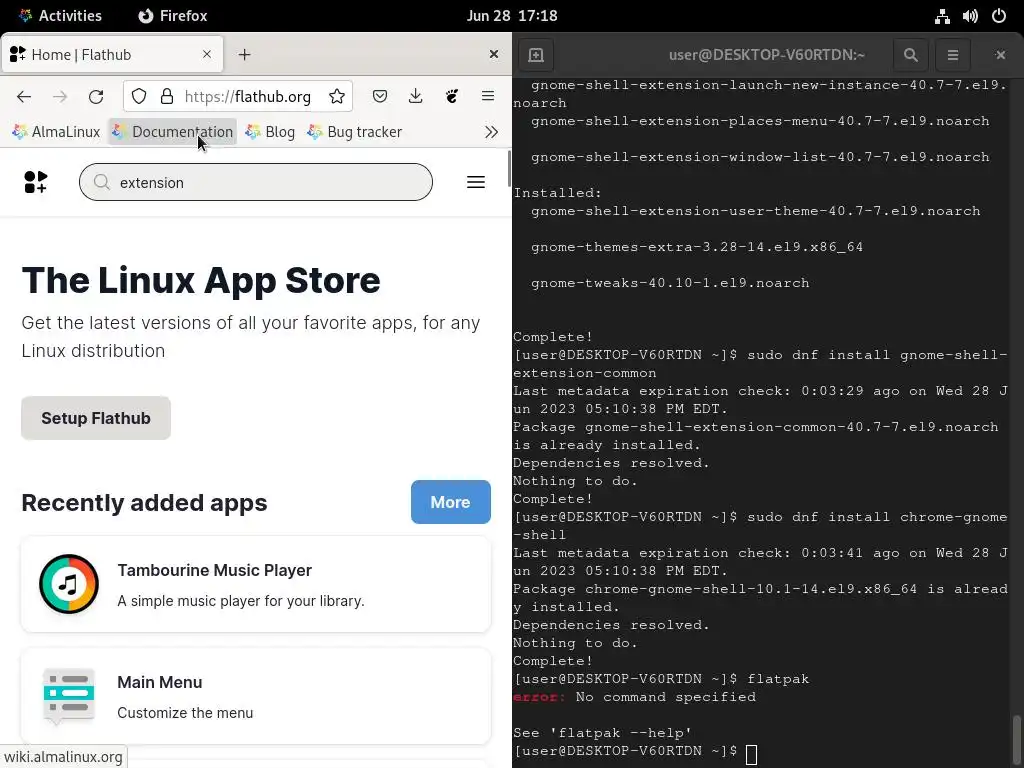Open the Documentation bookmark
1024x768 pixels.
172,132
